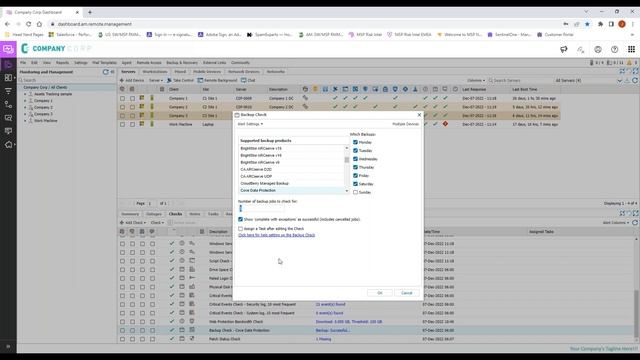Expand the Company 1 tree node

[x=25, y=101]
